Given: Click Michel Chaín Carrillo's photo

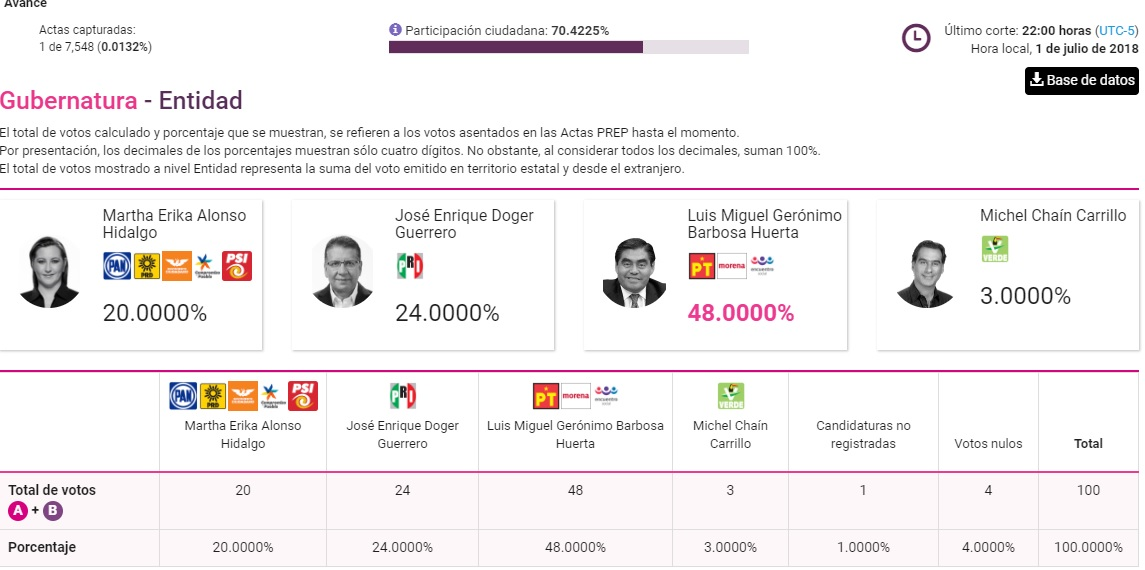Looking at the screenshot, I should pyautogui.click(x=927, y=272).
